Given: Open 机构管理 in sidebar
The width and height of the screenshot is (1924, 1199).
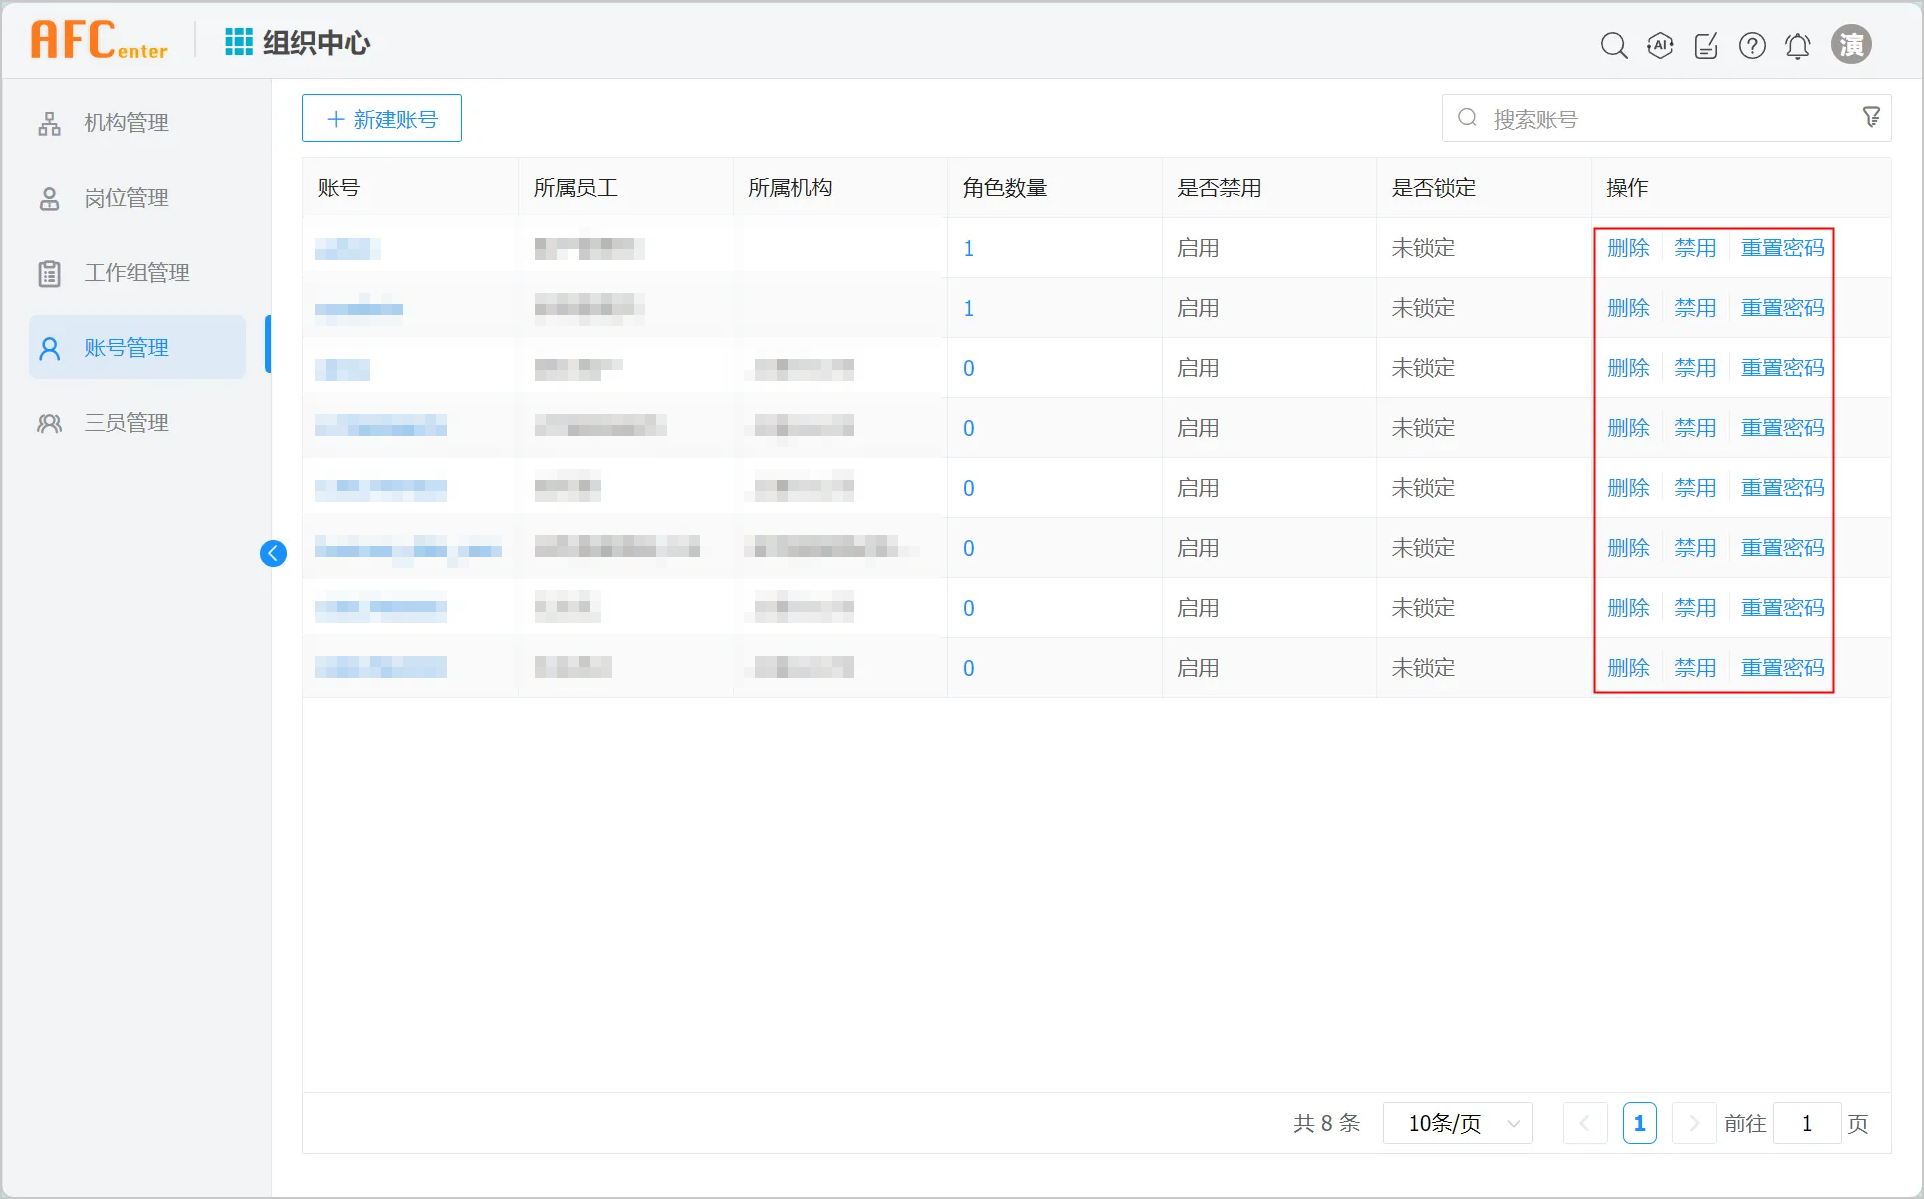Looking at the screenshot, I should tap(126, 123).
